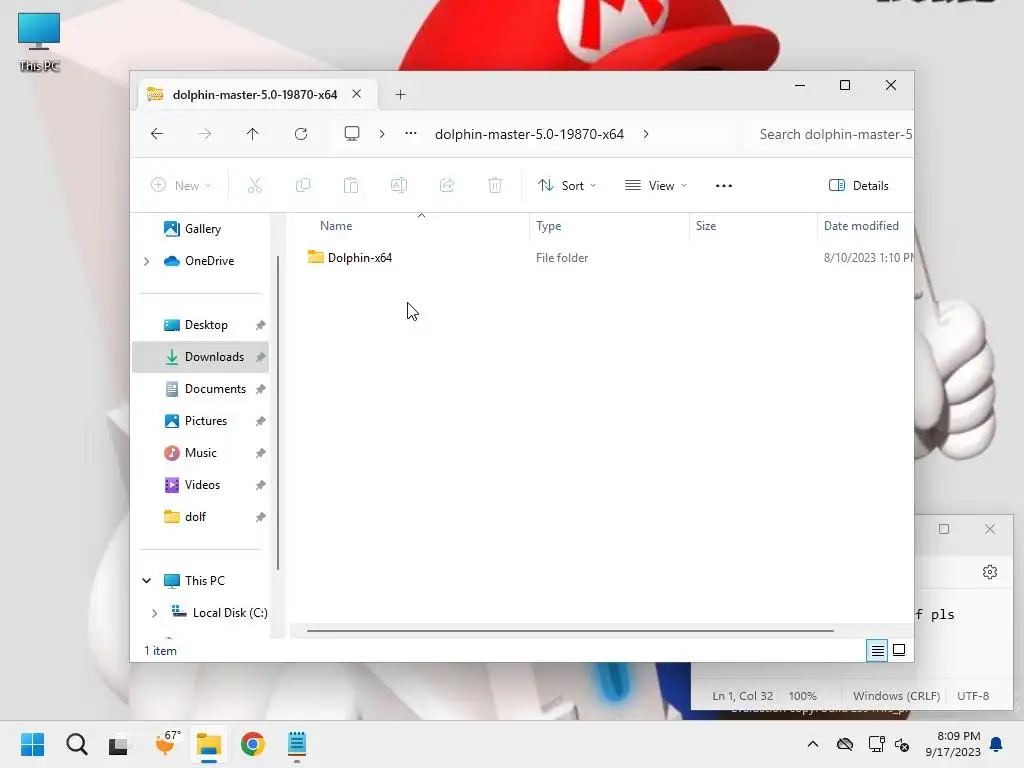
Task: Click Notepad's 100% zoom status entry
Action: 803,696
